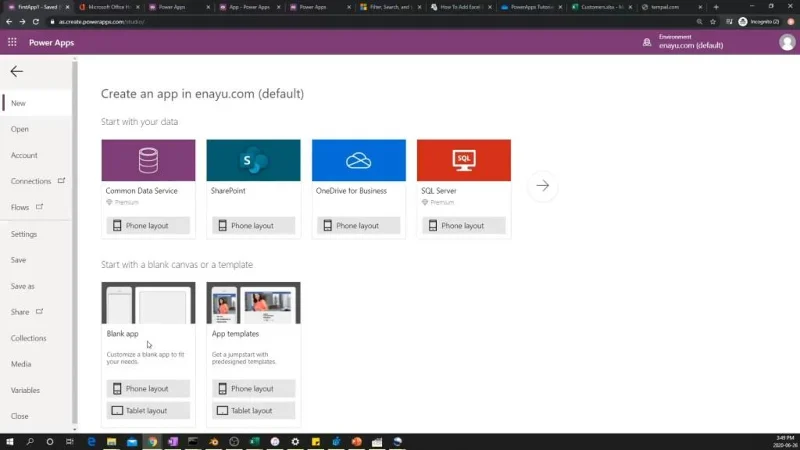This screenshot has width=800, height=450.
Task: Select the OneDrive for Business cloud tile
Action: point(359,160)
